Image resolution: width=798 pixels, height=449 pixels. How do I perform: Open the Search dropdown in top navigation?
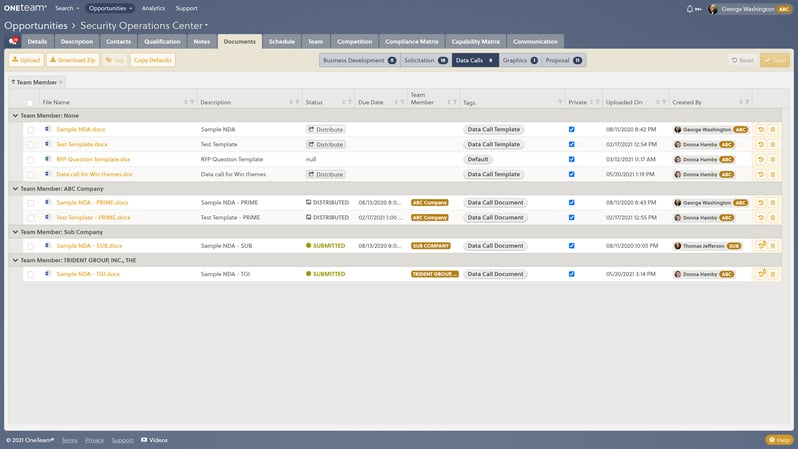(x=67, y=8)
